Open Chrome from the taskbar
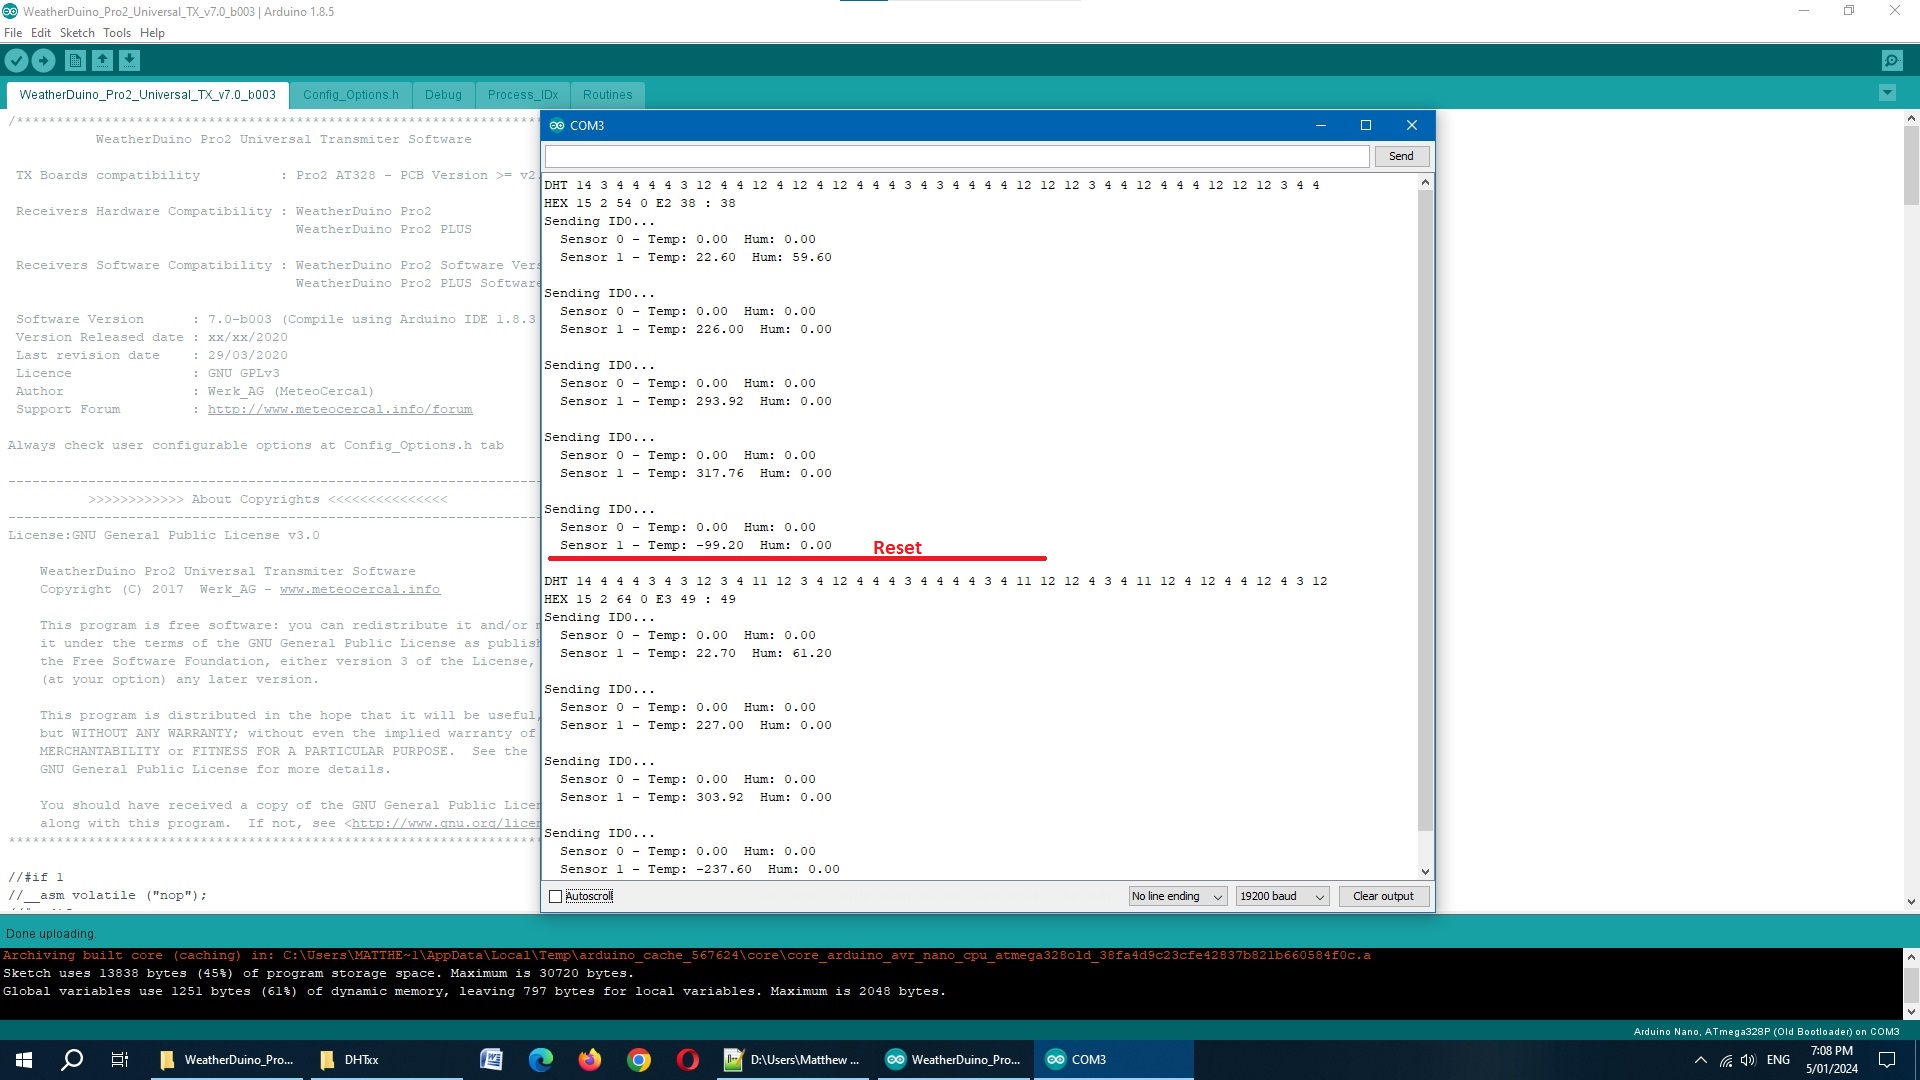 tap(638, 1060)
